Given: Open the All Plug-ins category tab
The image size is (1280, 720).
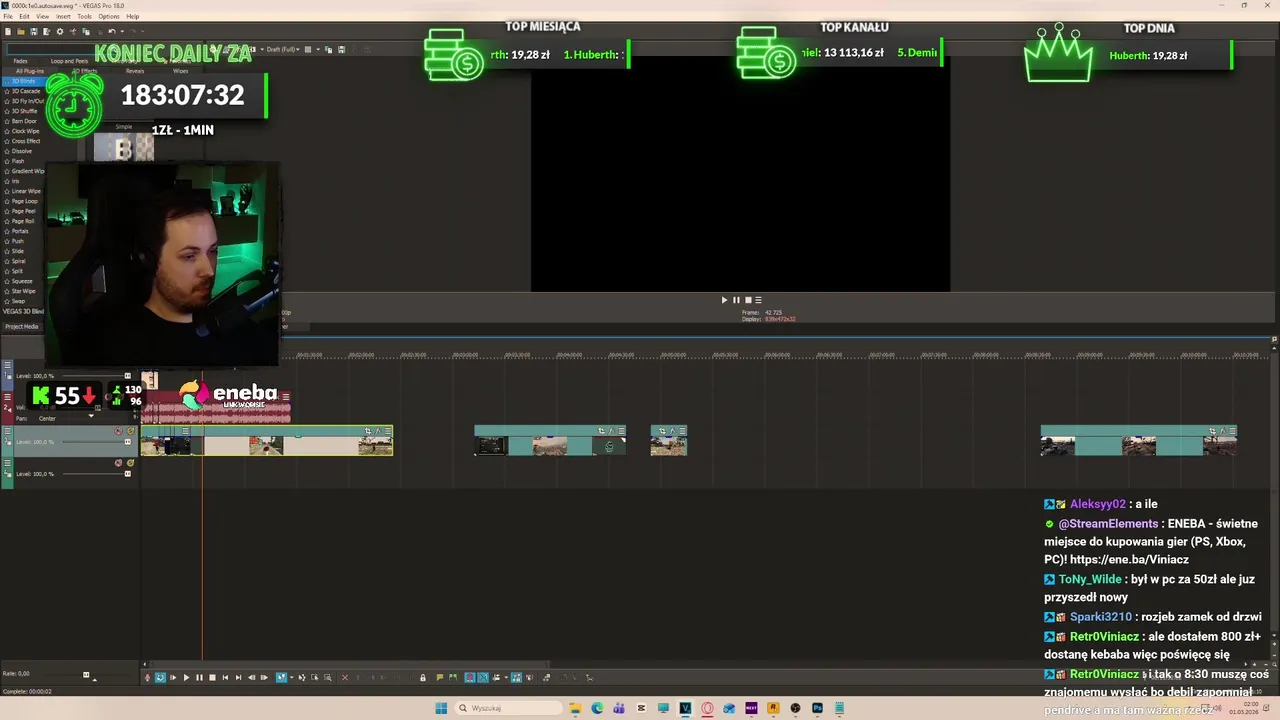Looking at the screenshot, I should pyautogui.click(x=29, y=71).
